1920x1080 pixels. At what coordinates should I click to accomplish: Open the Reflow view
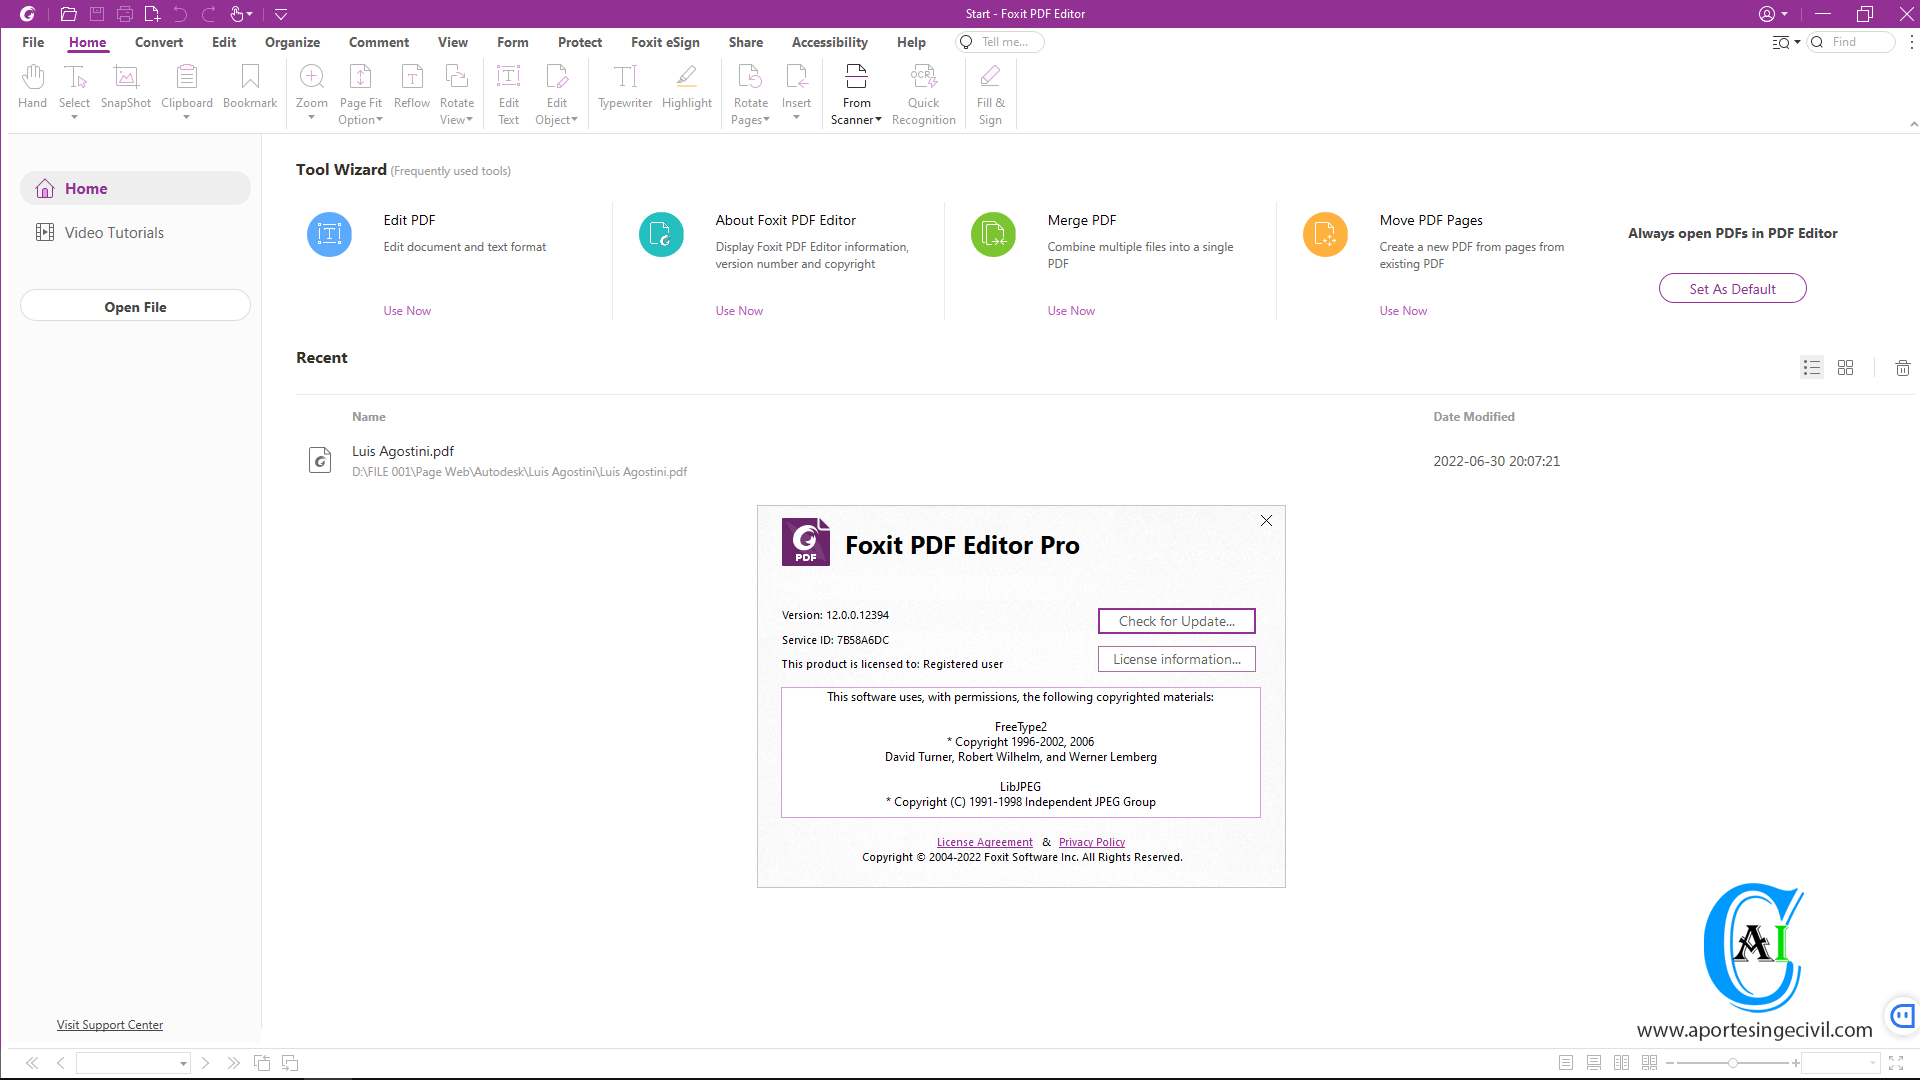(411, 90)
